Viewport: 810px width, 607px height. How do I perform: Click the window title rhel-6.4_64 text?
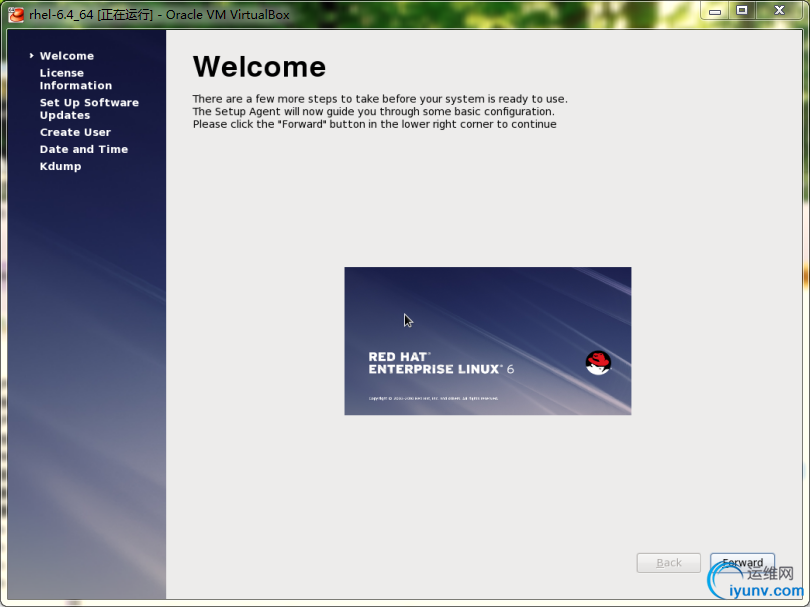pos(61,14)
